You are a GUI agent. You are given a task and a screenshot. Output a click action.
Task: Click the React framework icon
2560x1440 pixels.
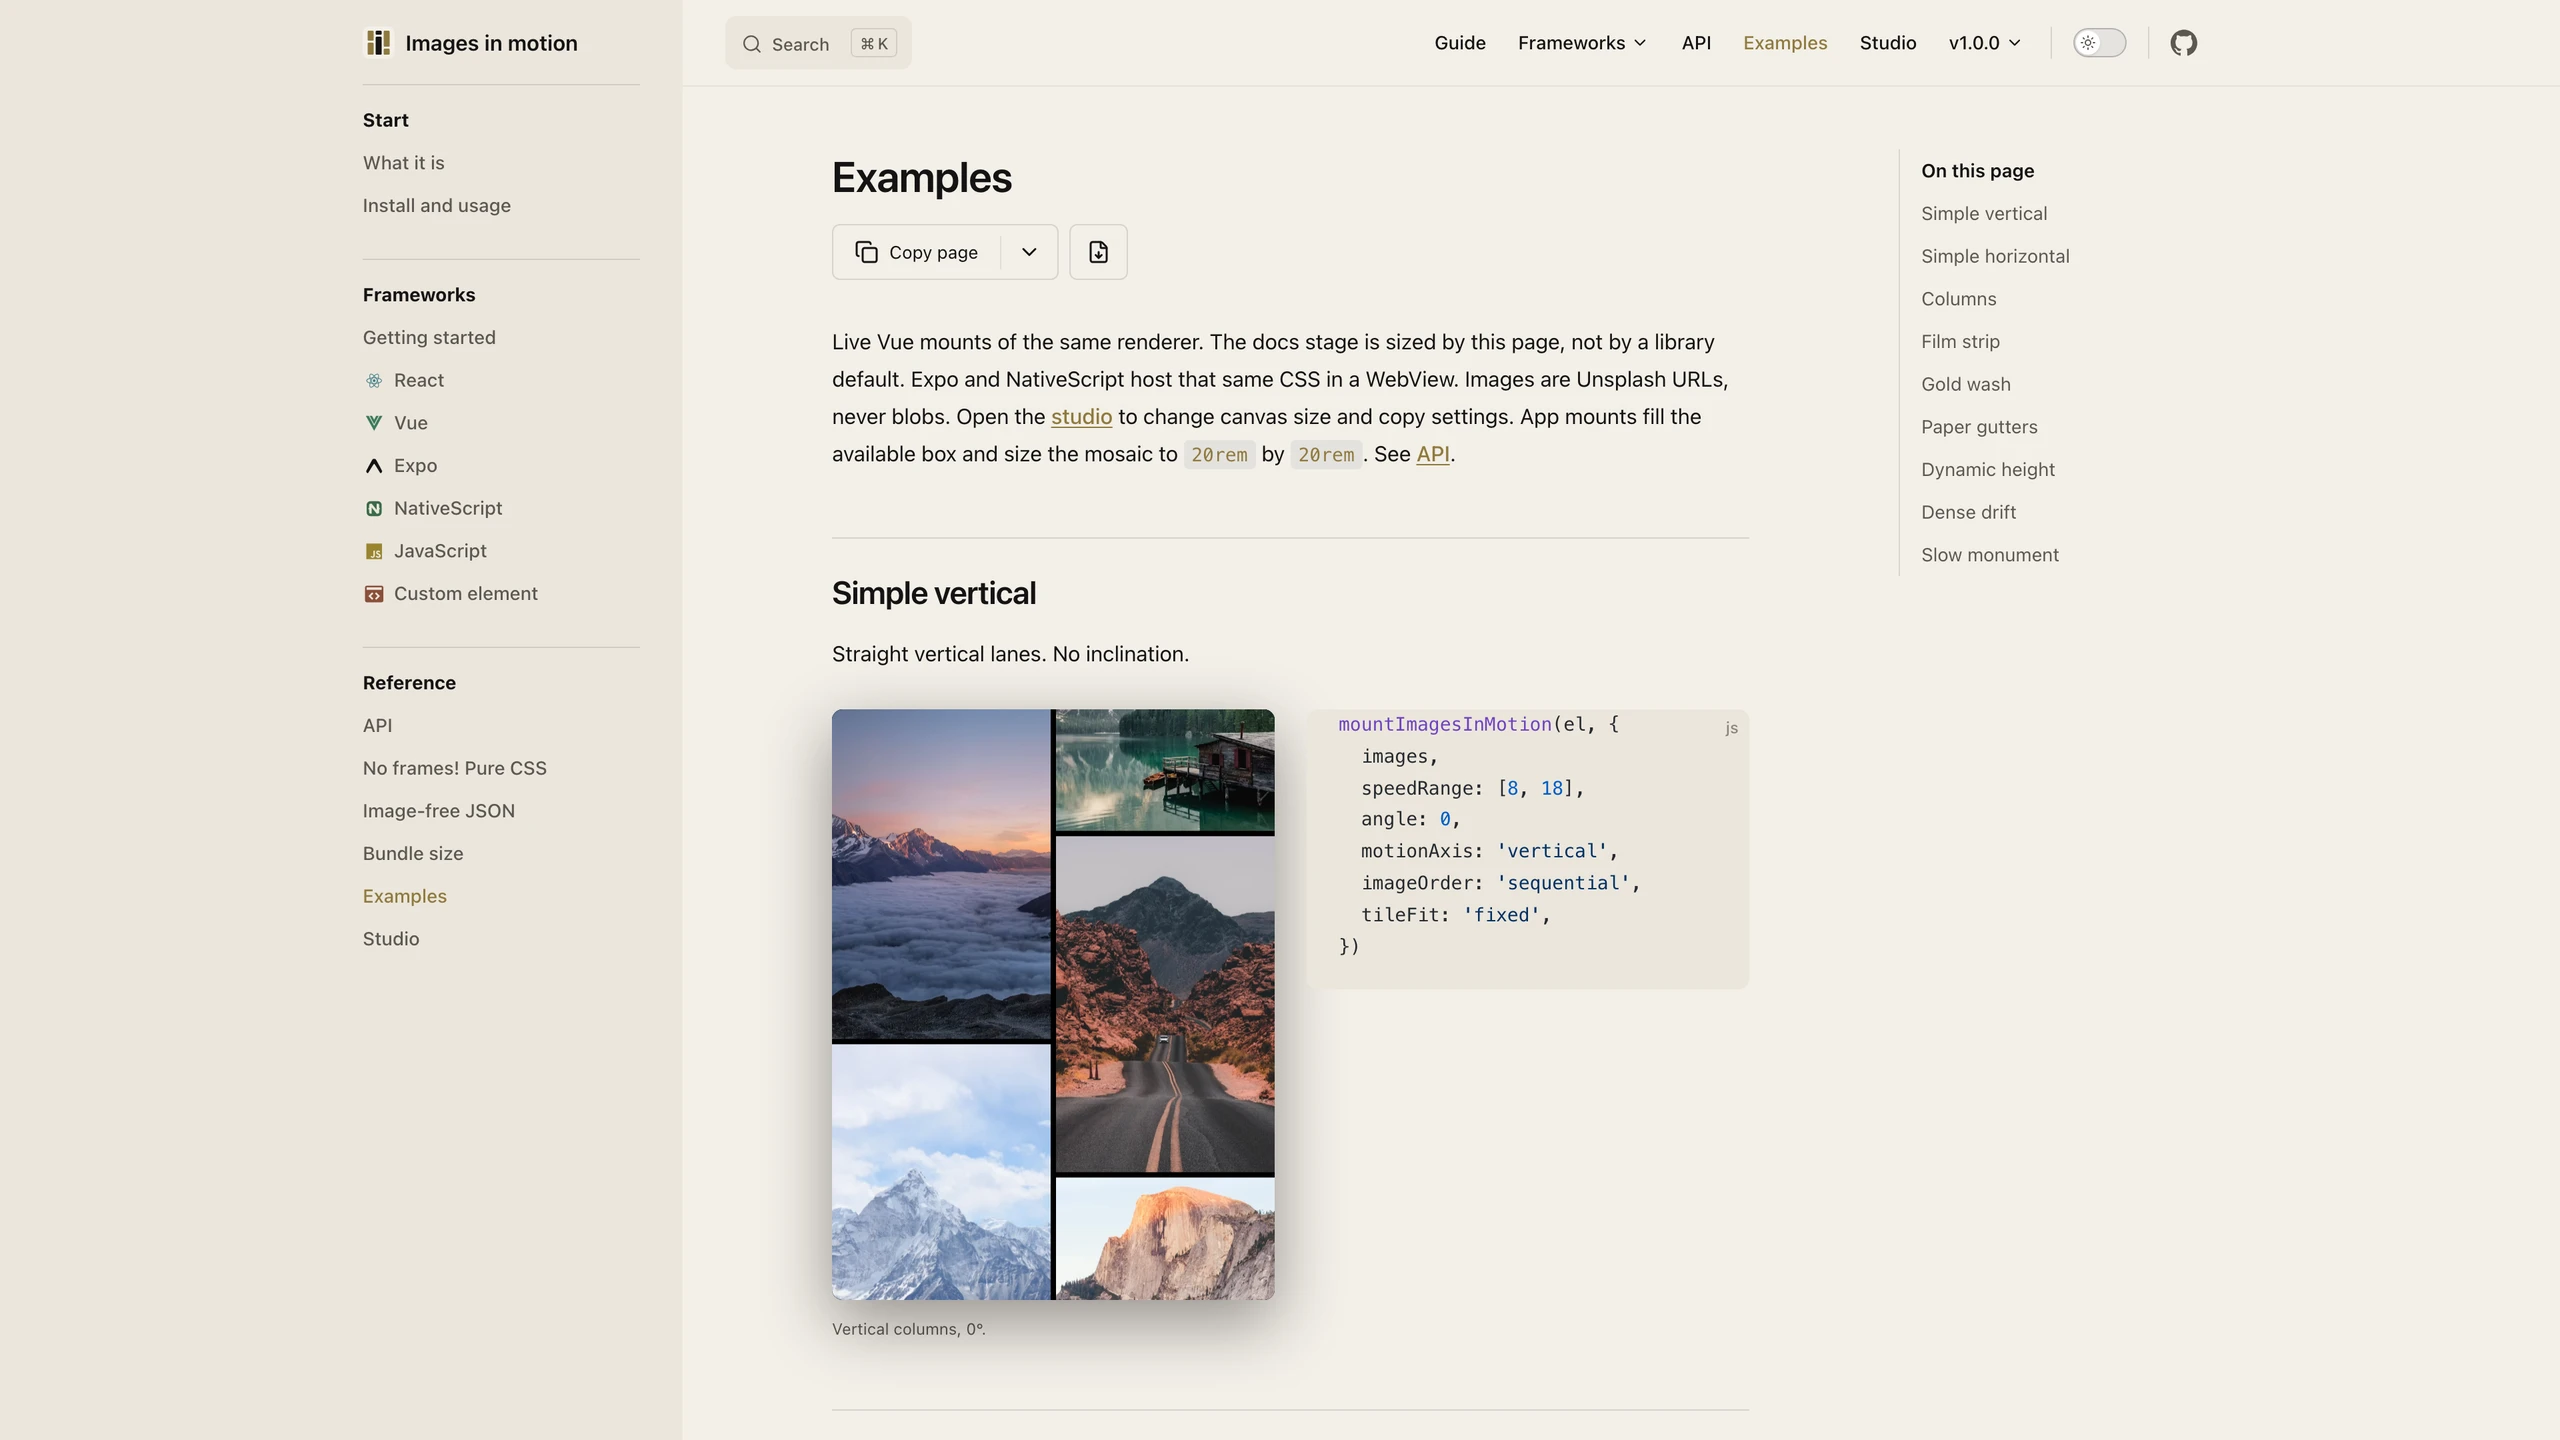(374, 380)
